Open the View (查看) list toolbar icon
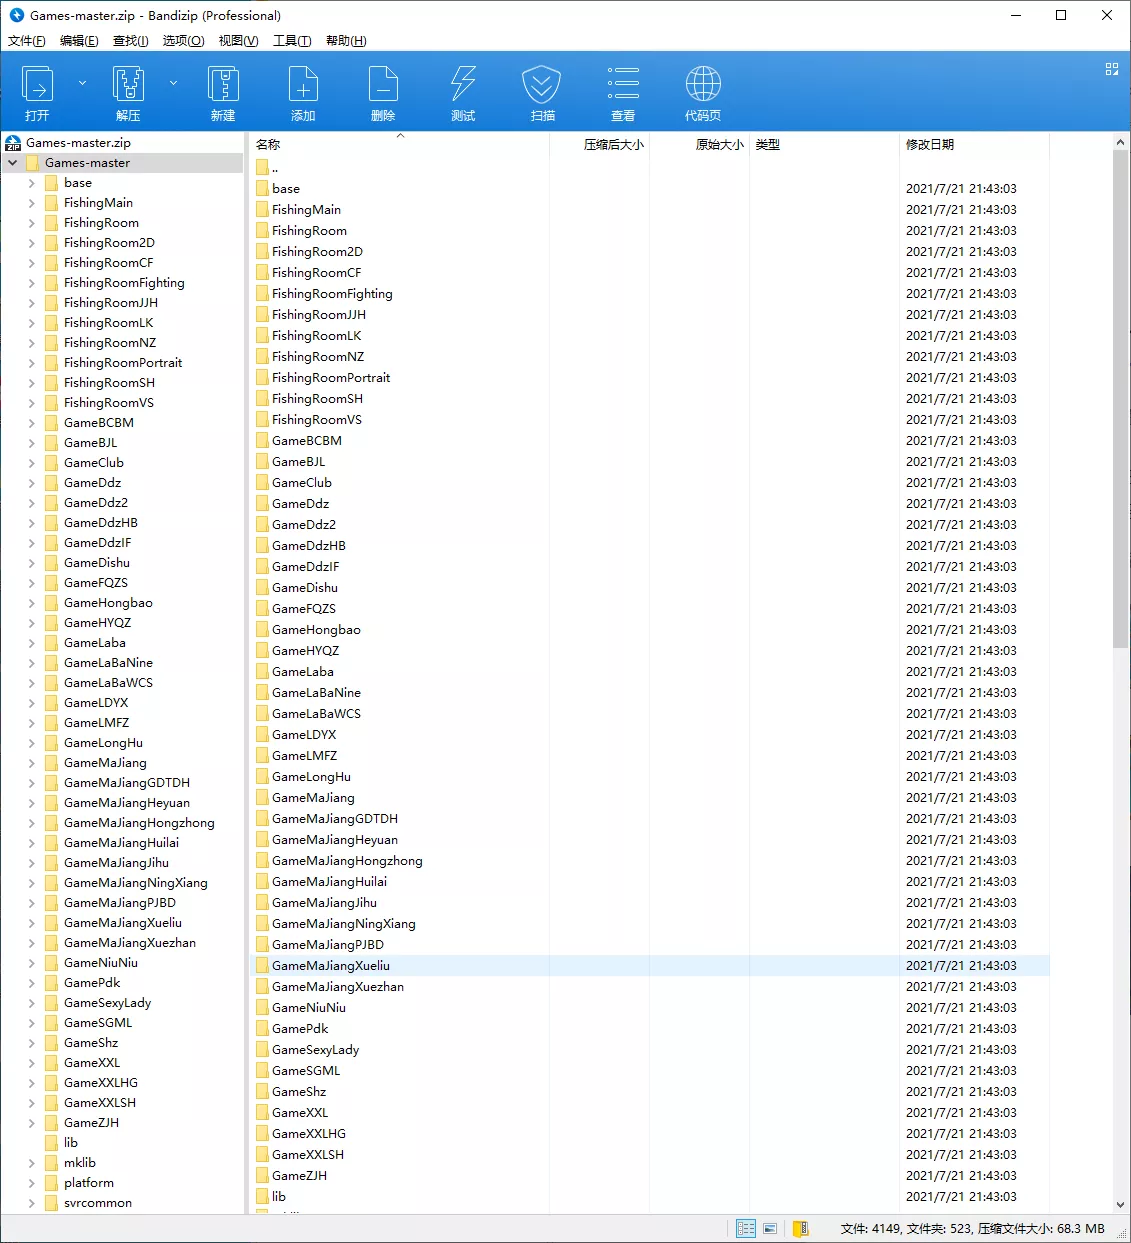Image resolution: width=1131 pixels, height=1243 pixels. [623, 92]
